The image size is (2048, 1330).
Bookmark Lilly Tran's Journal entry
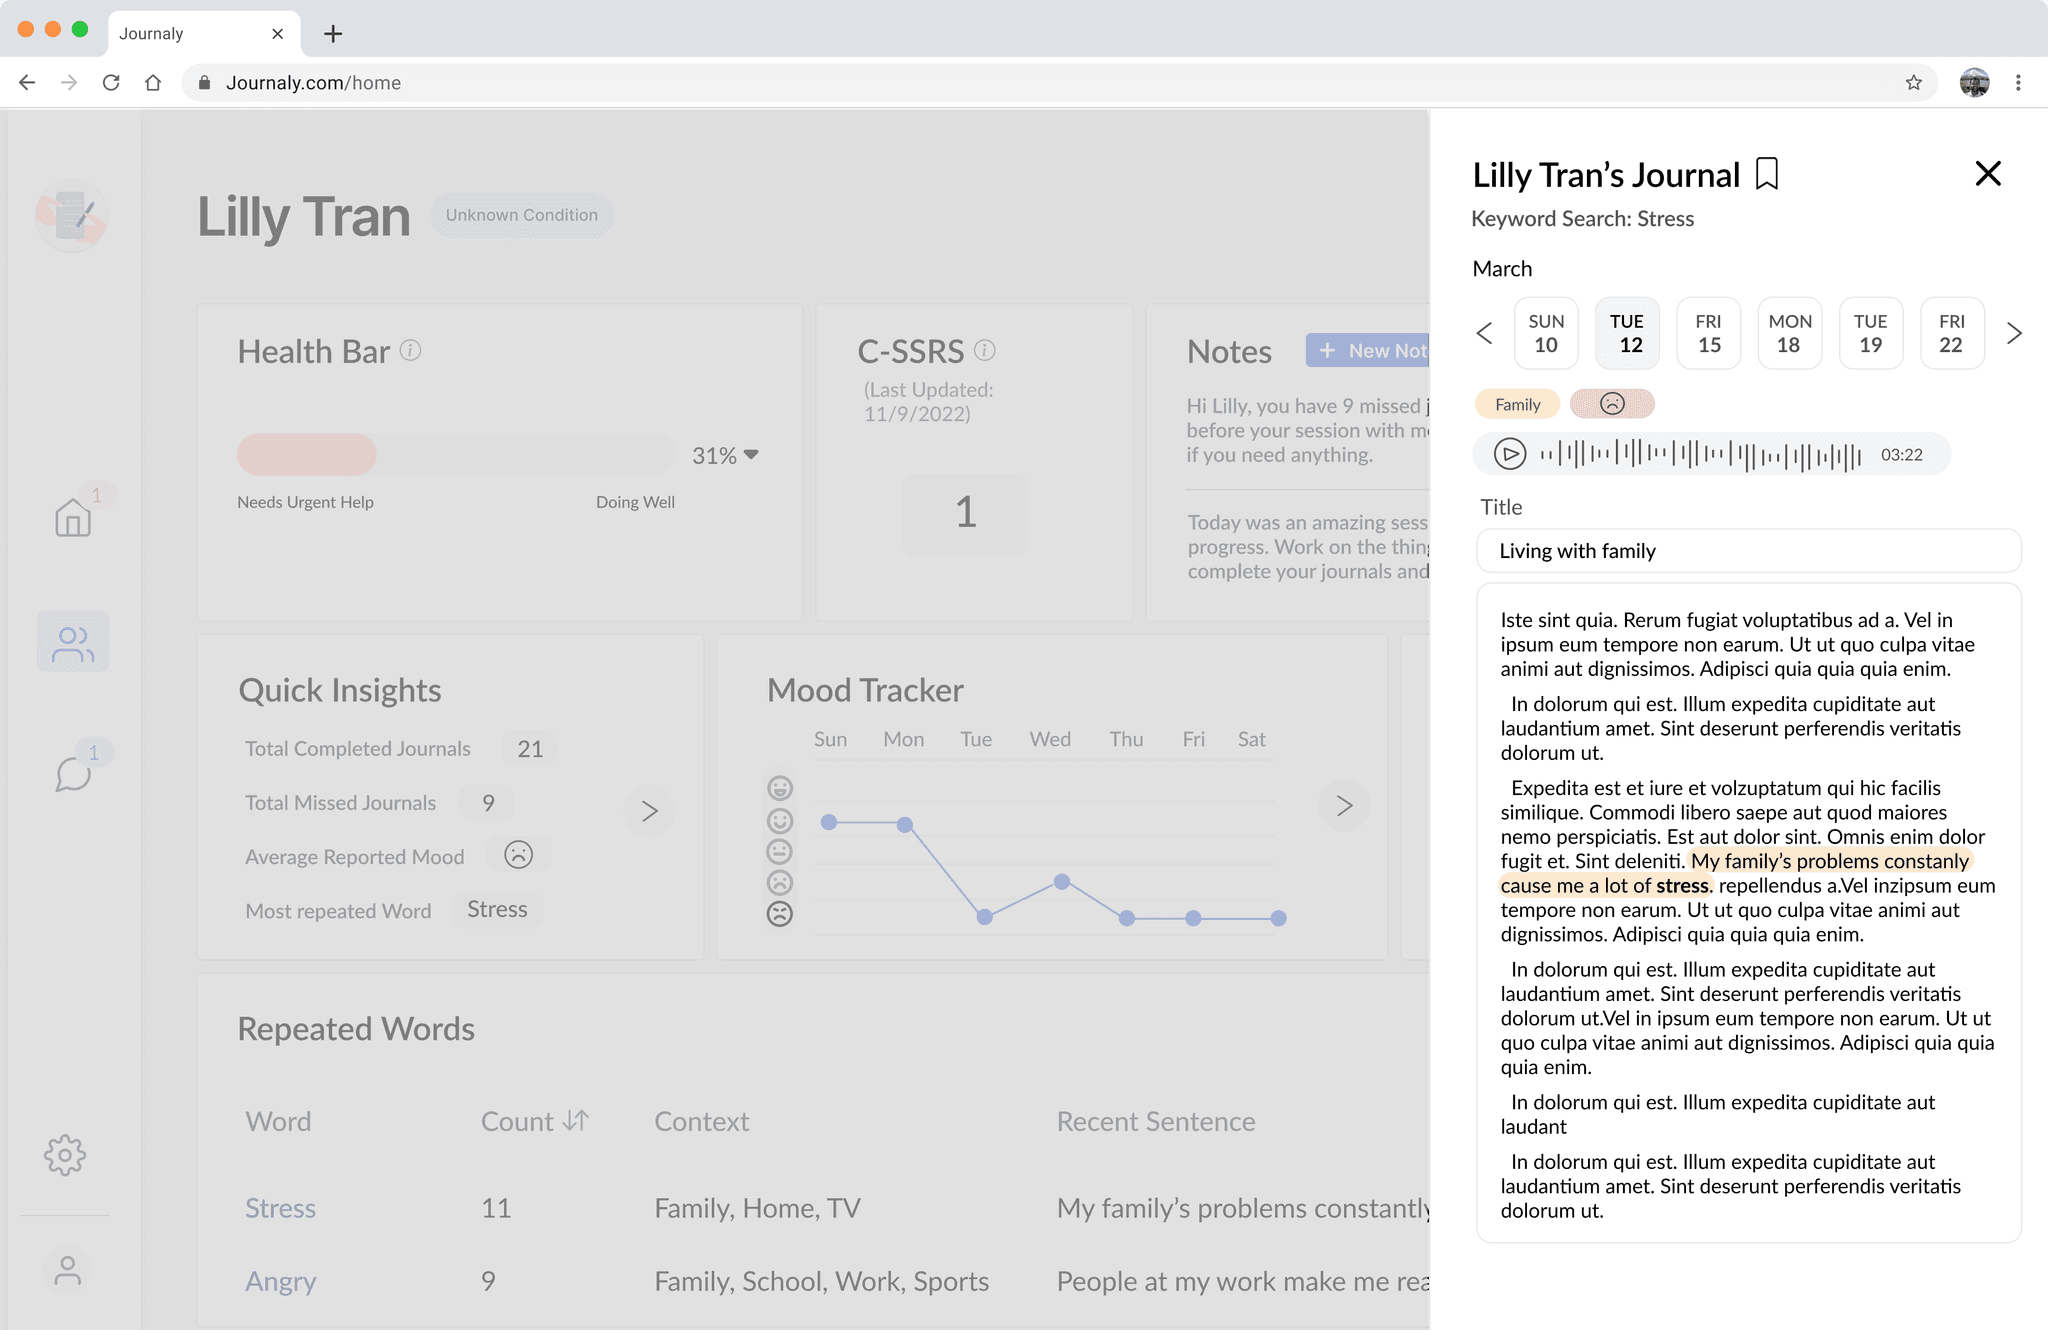[x=1767, y=174]
